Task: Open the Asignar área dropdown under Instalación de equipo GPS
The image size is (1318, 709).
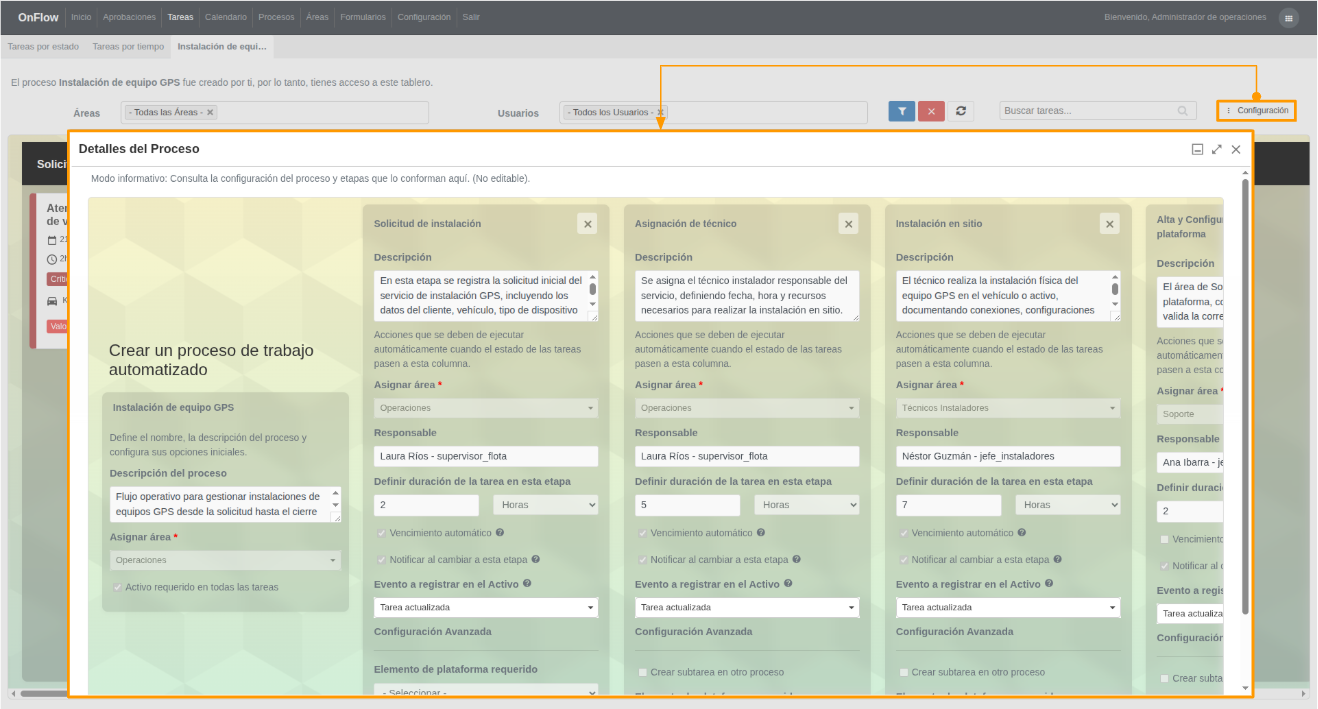Action: click(x=225, y=560)
